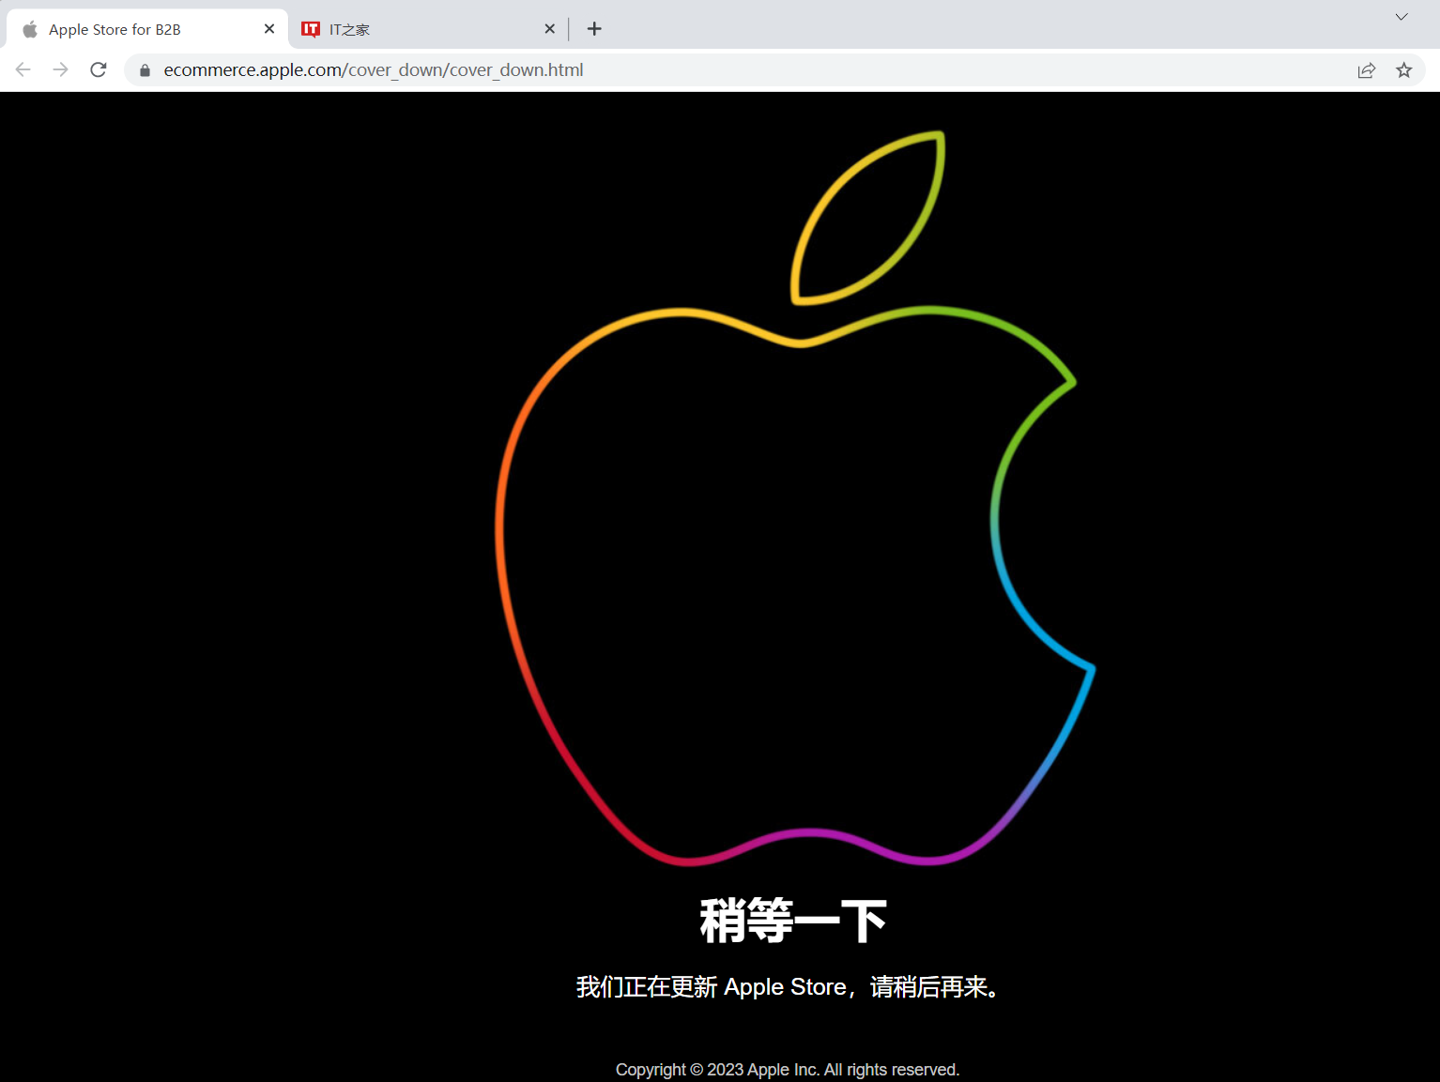Click the IT之家 favicon on the second tab

311,29
